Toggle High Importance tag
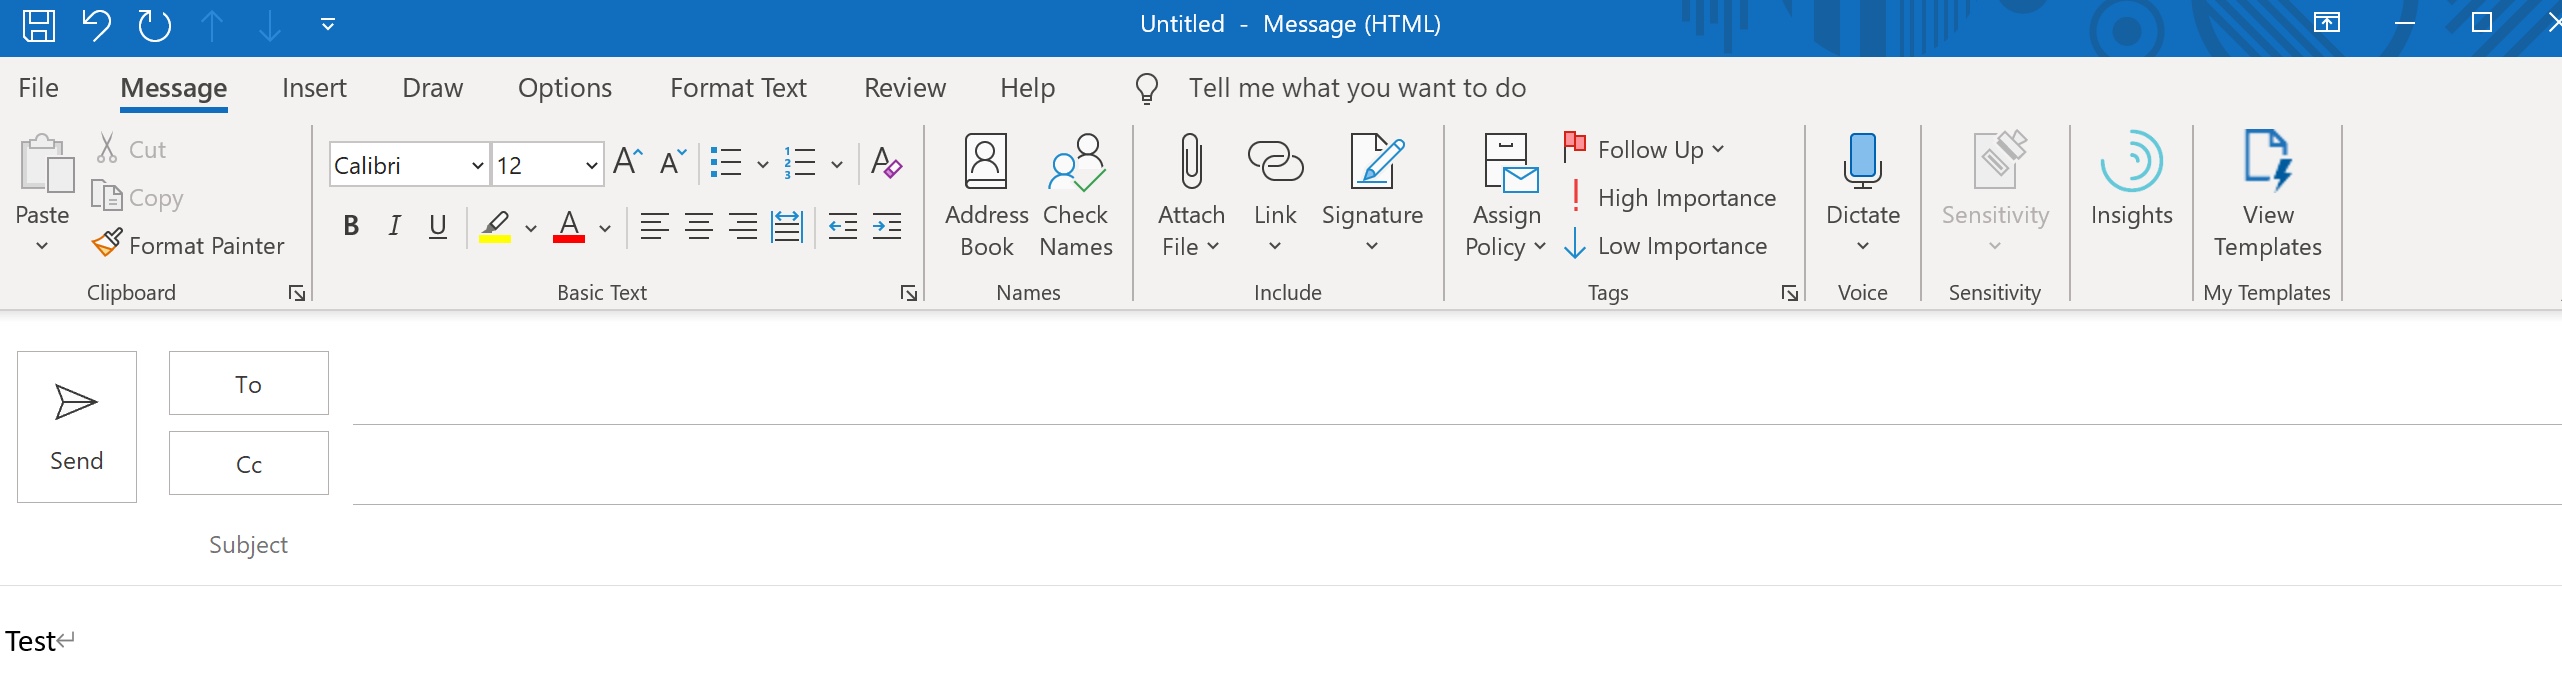This screenshot has width=2562, height=678. 1670,197
